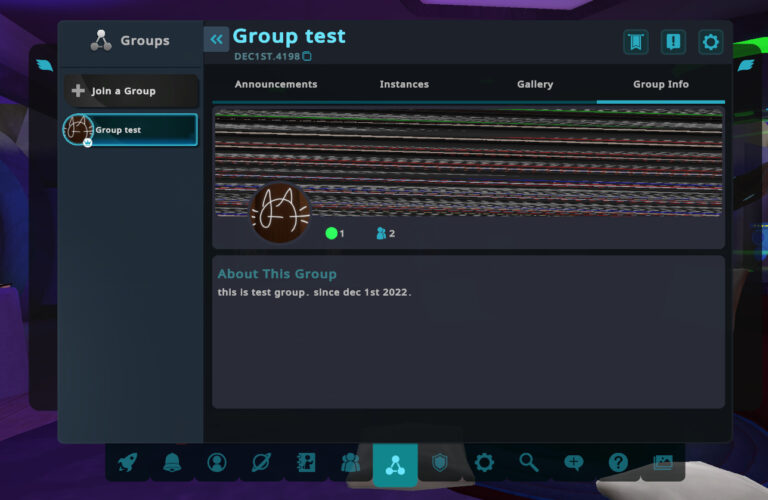Image resolution: width=768 pixels, height=500 pixels.
Task: Switch to the Gallery tab
Action: 535,85
